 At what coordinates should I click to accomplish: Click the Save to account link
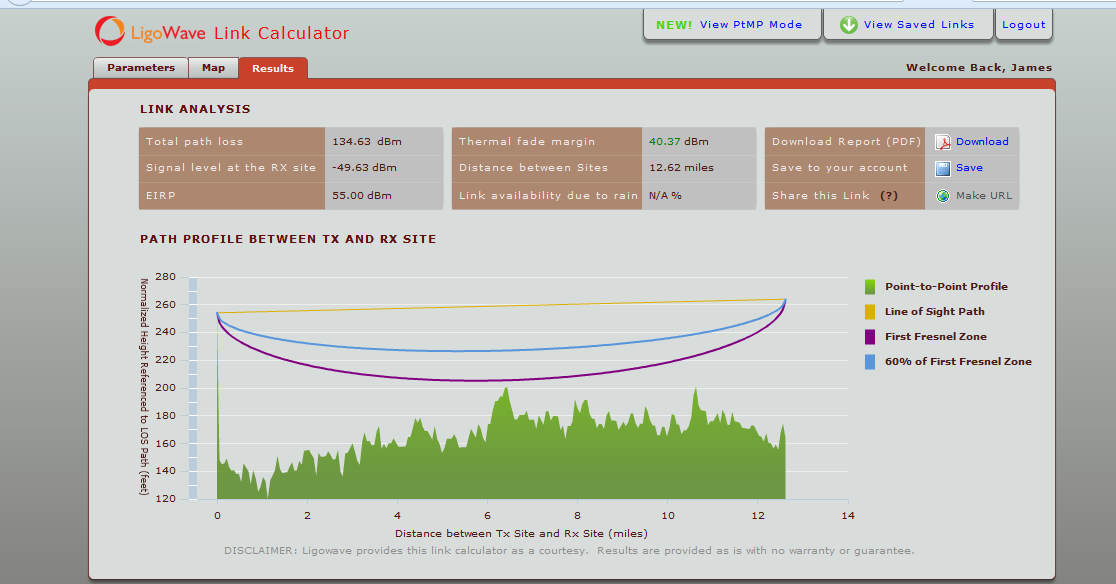pyautogui.click(x=969, y=168)
